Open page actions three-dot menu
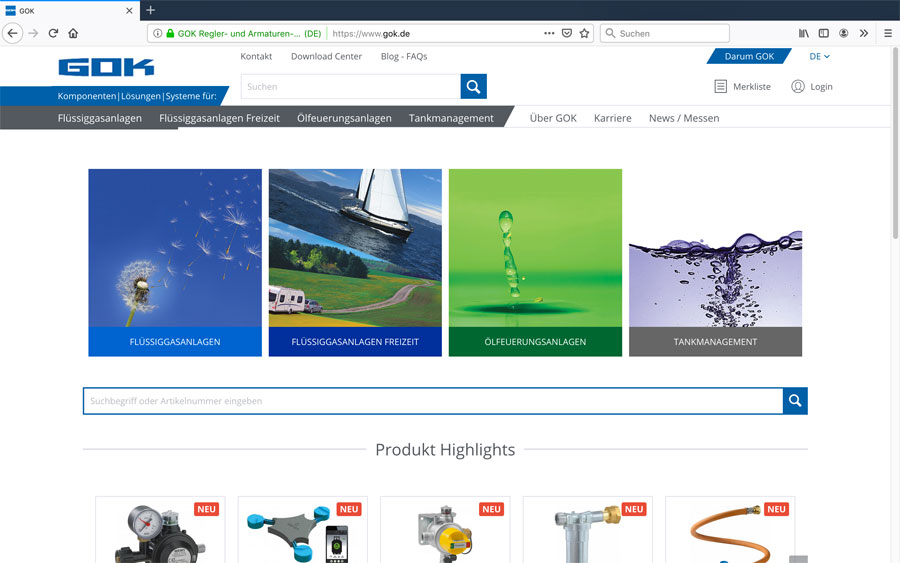 pyautogui.click(x=549, y=33)
